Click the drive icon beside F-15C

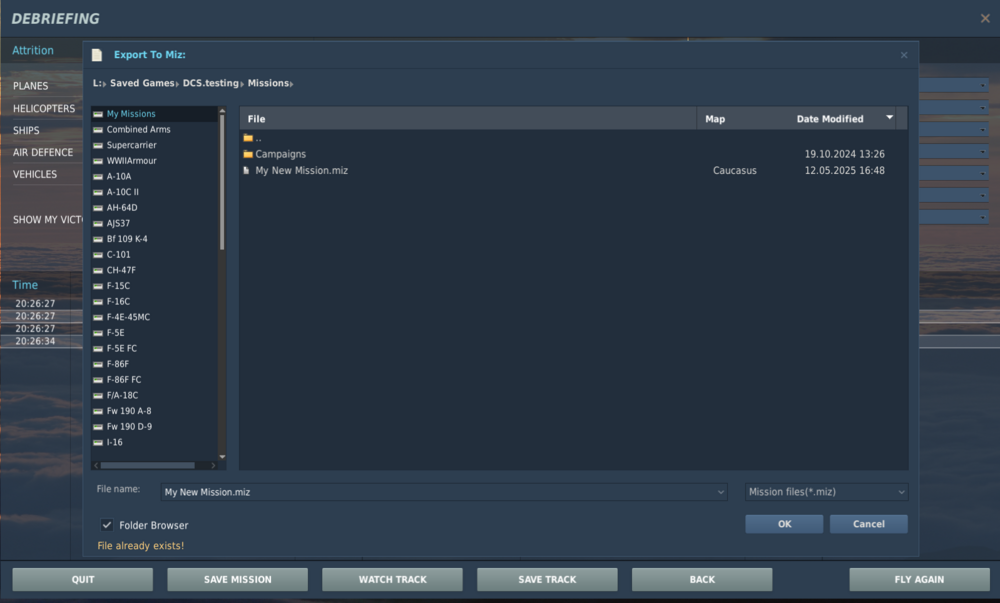(x=98, y=286)
